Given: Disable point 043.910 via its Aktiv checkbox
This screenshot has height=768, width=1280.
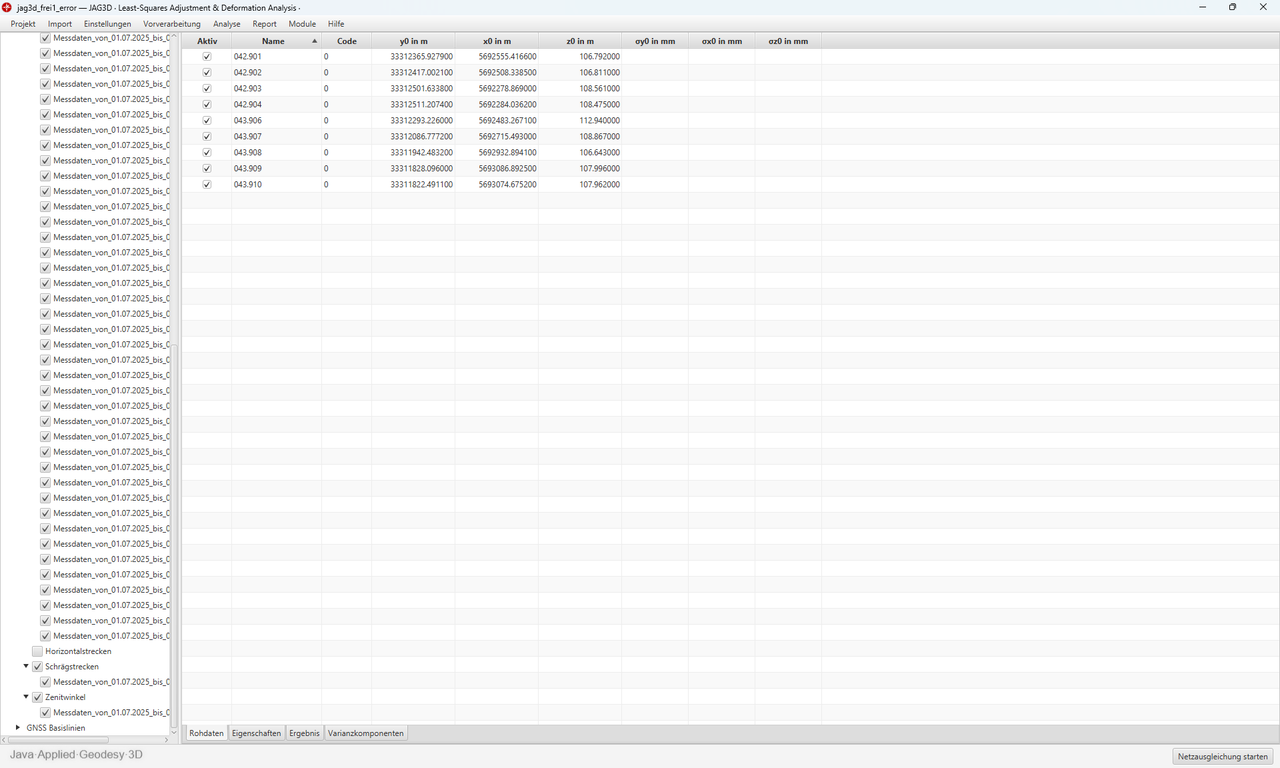Looking at the screenshot, I should click(207, 185).
